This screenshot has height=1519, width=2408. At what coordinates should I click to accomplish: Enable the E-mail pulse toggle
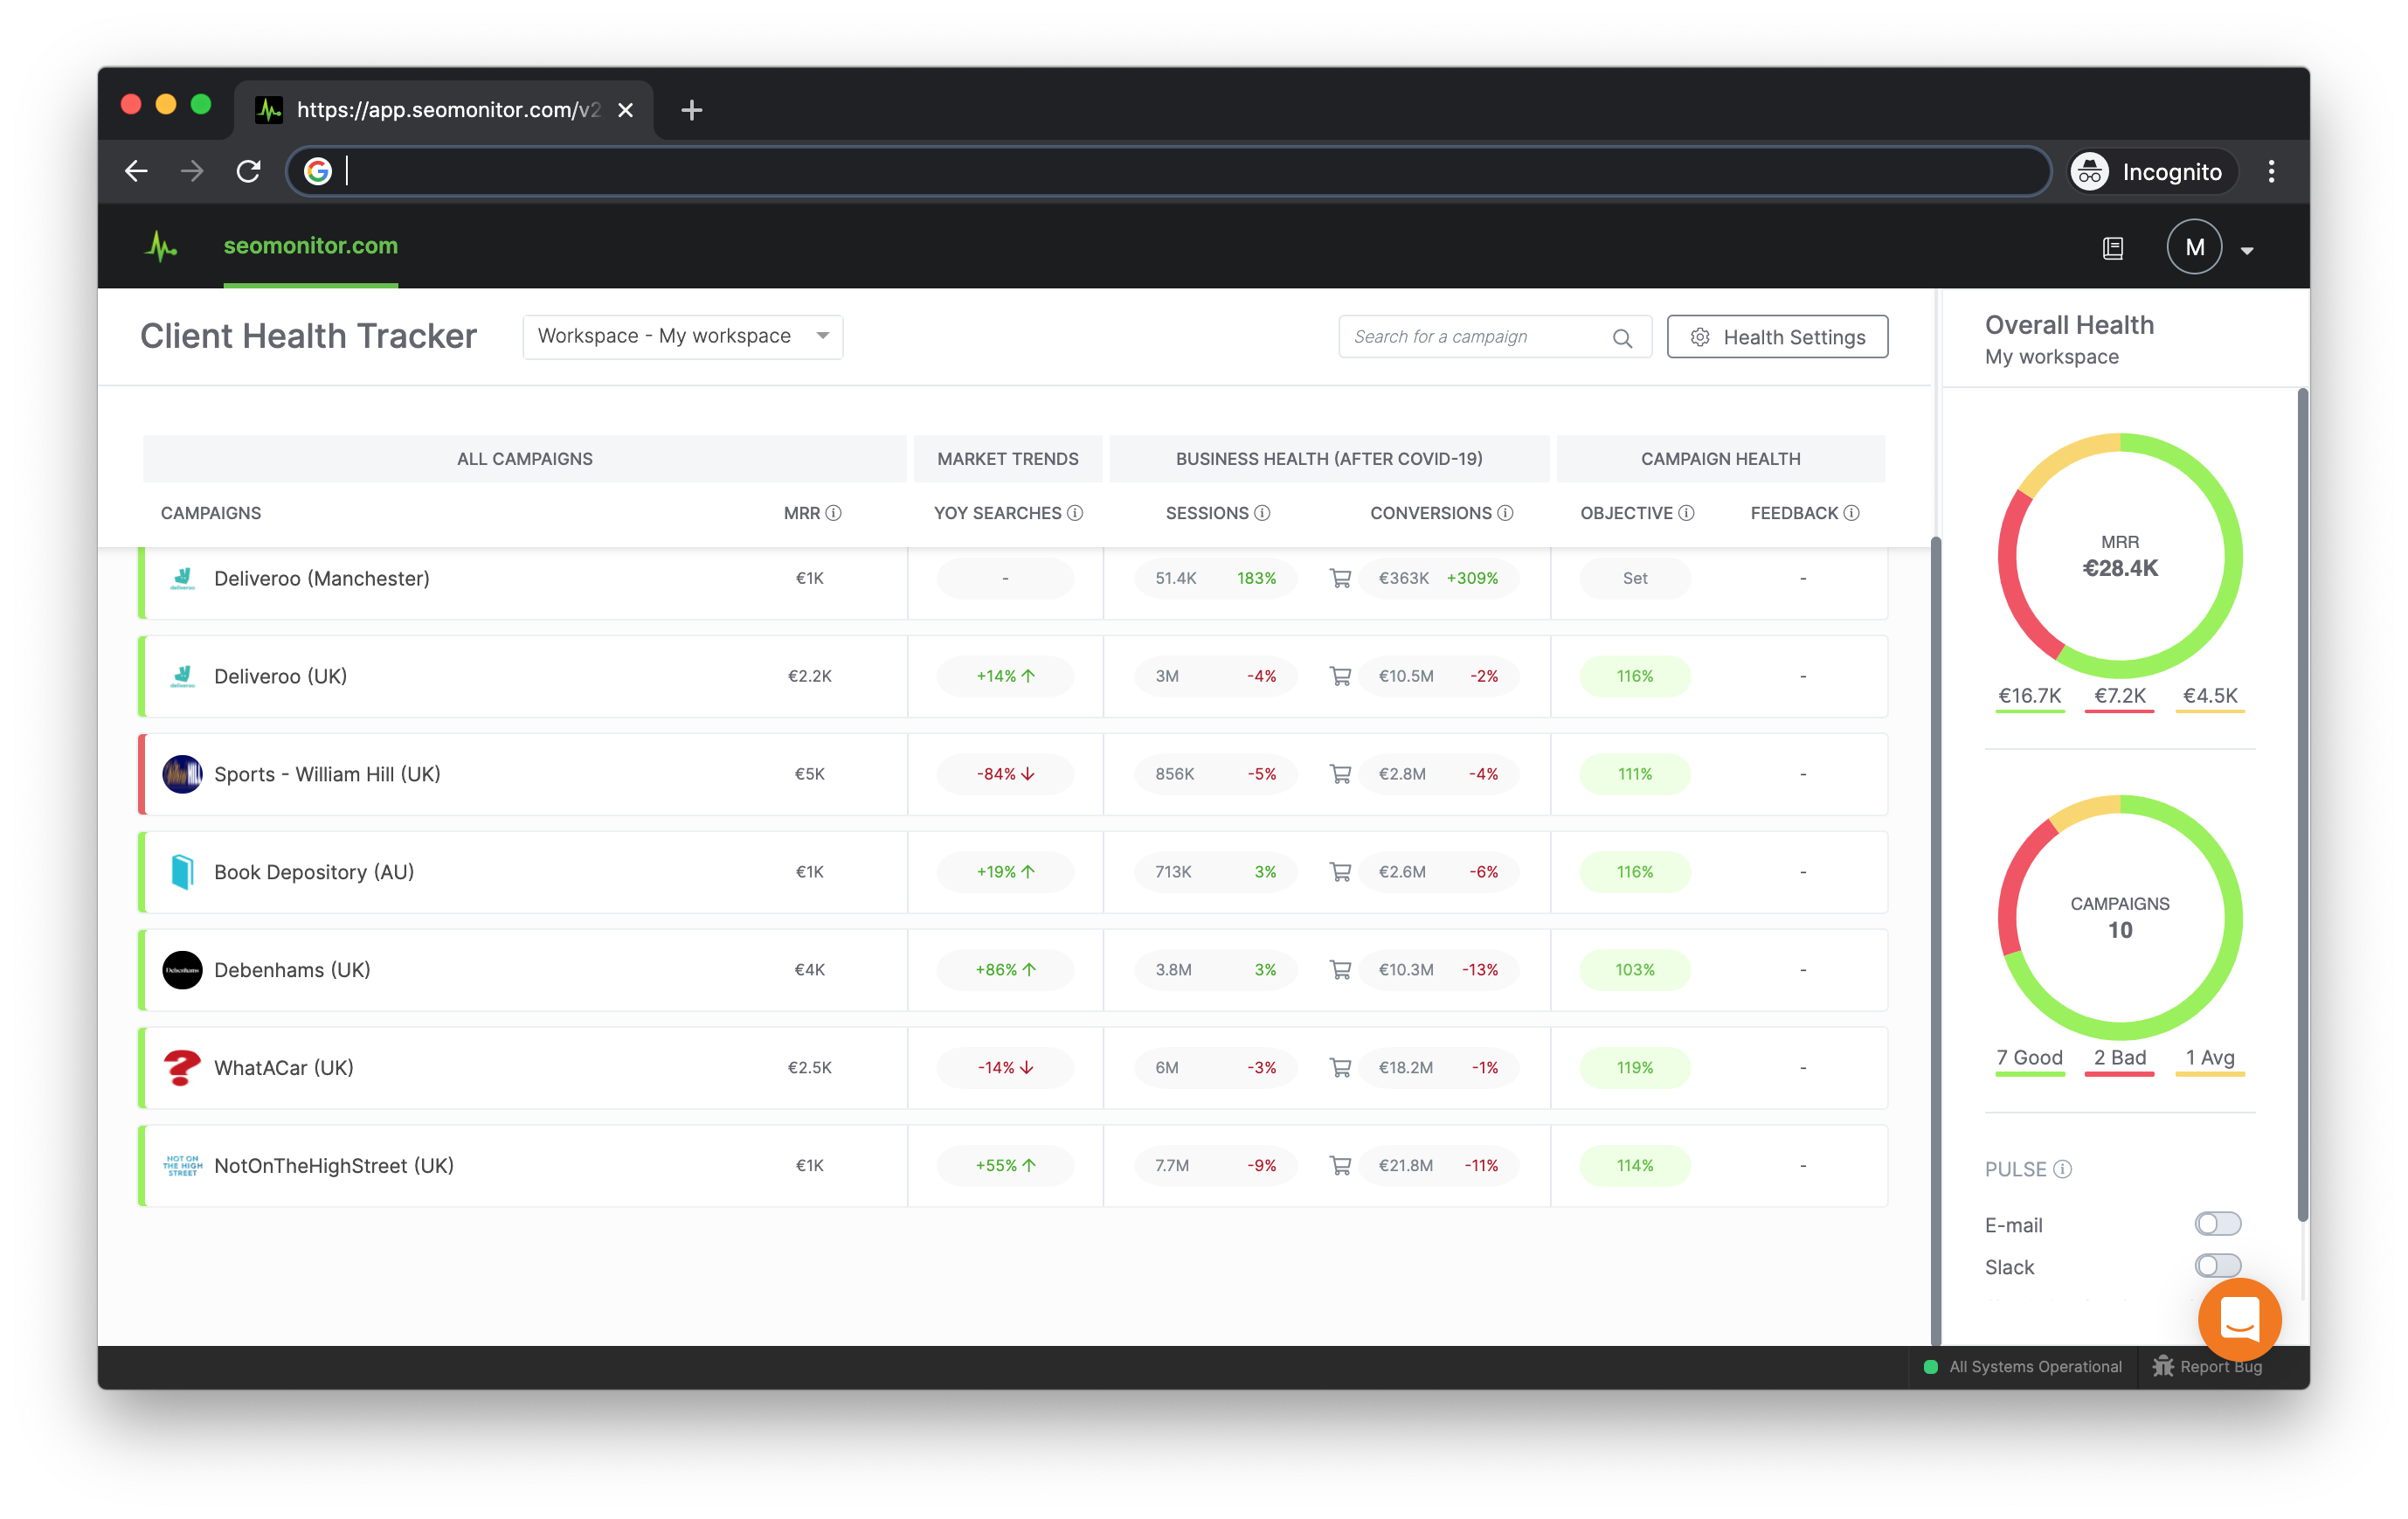click(x=2217, y=1224)
